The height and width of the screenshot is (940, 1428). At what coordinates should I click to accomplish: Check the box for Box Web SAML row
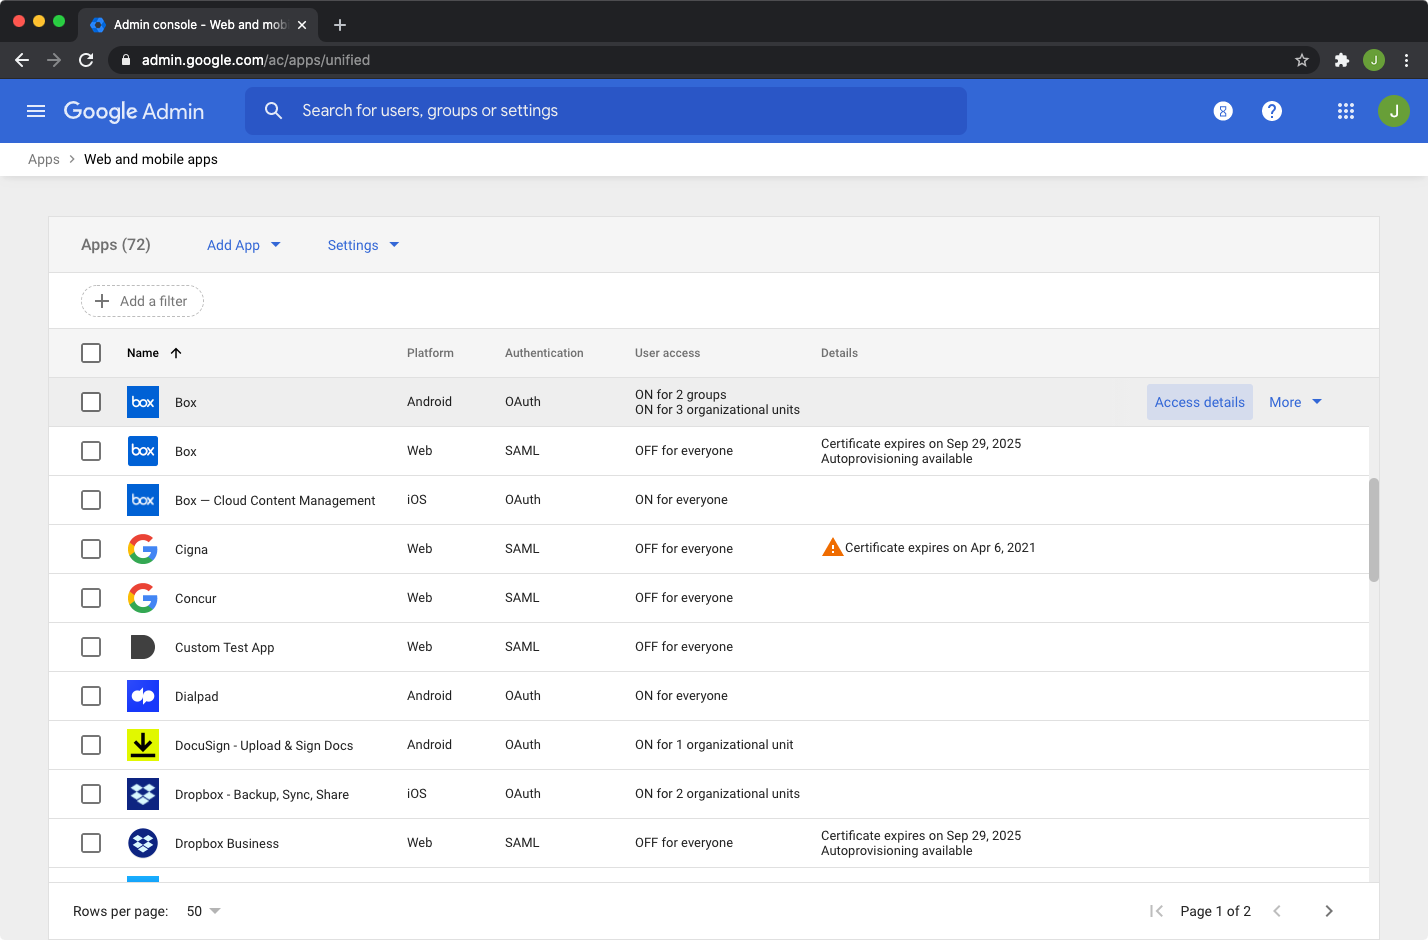coord(91,451)
